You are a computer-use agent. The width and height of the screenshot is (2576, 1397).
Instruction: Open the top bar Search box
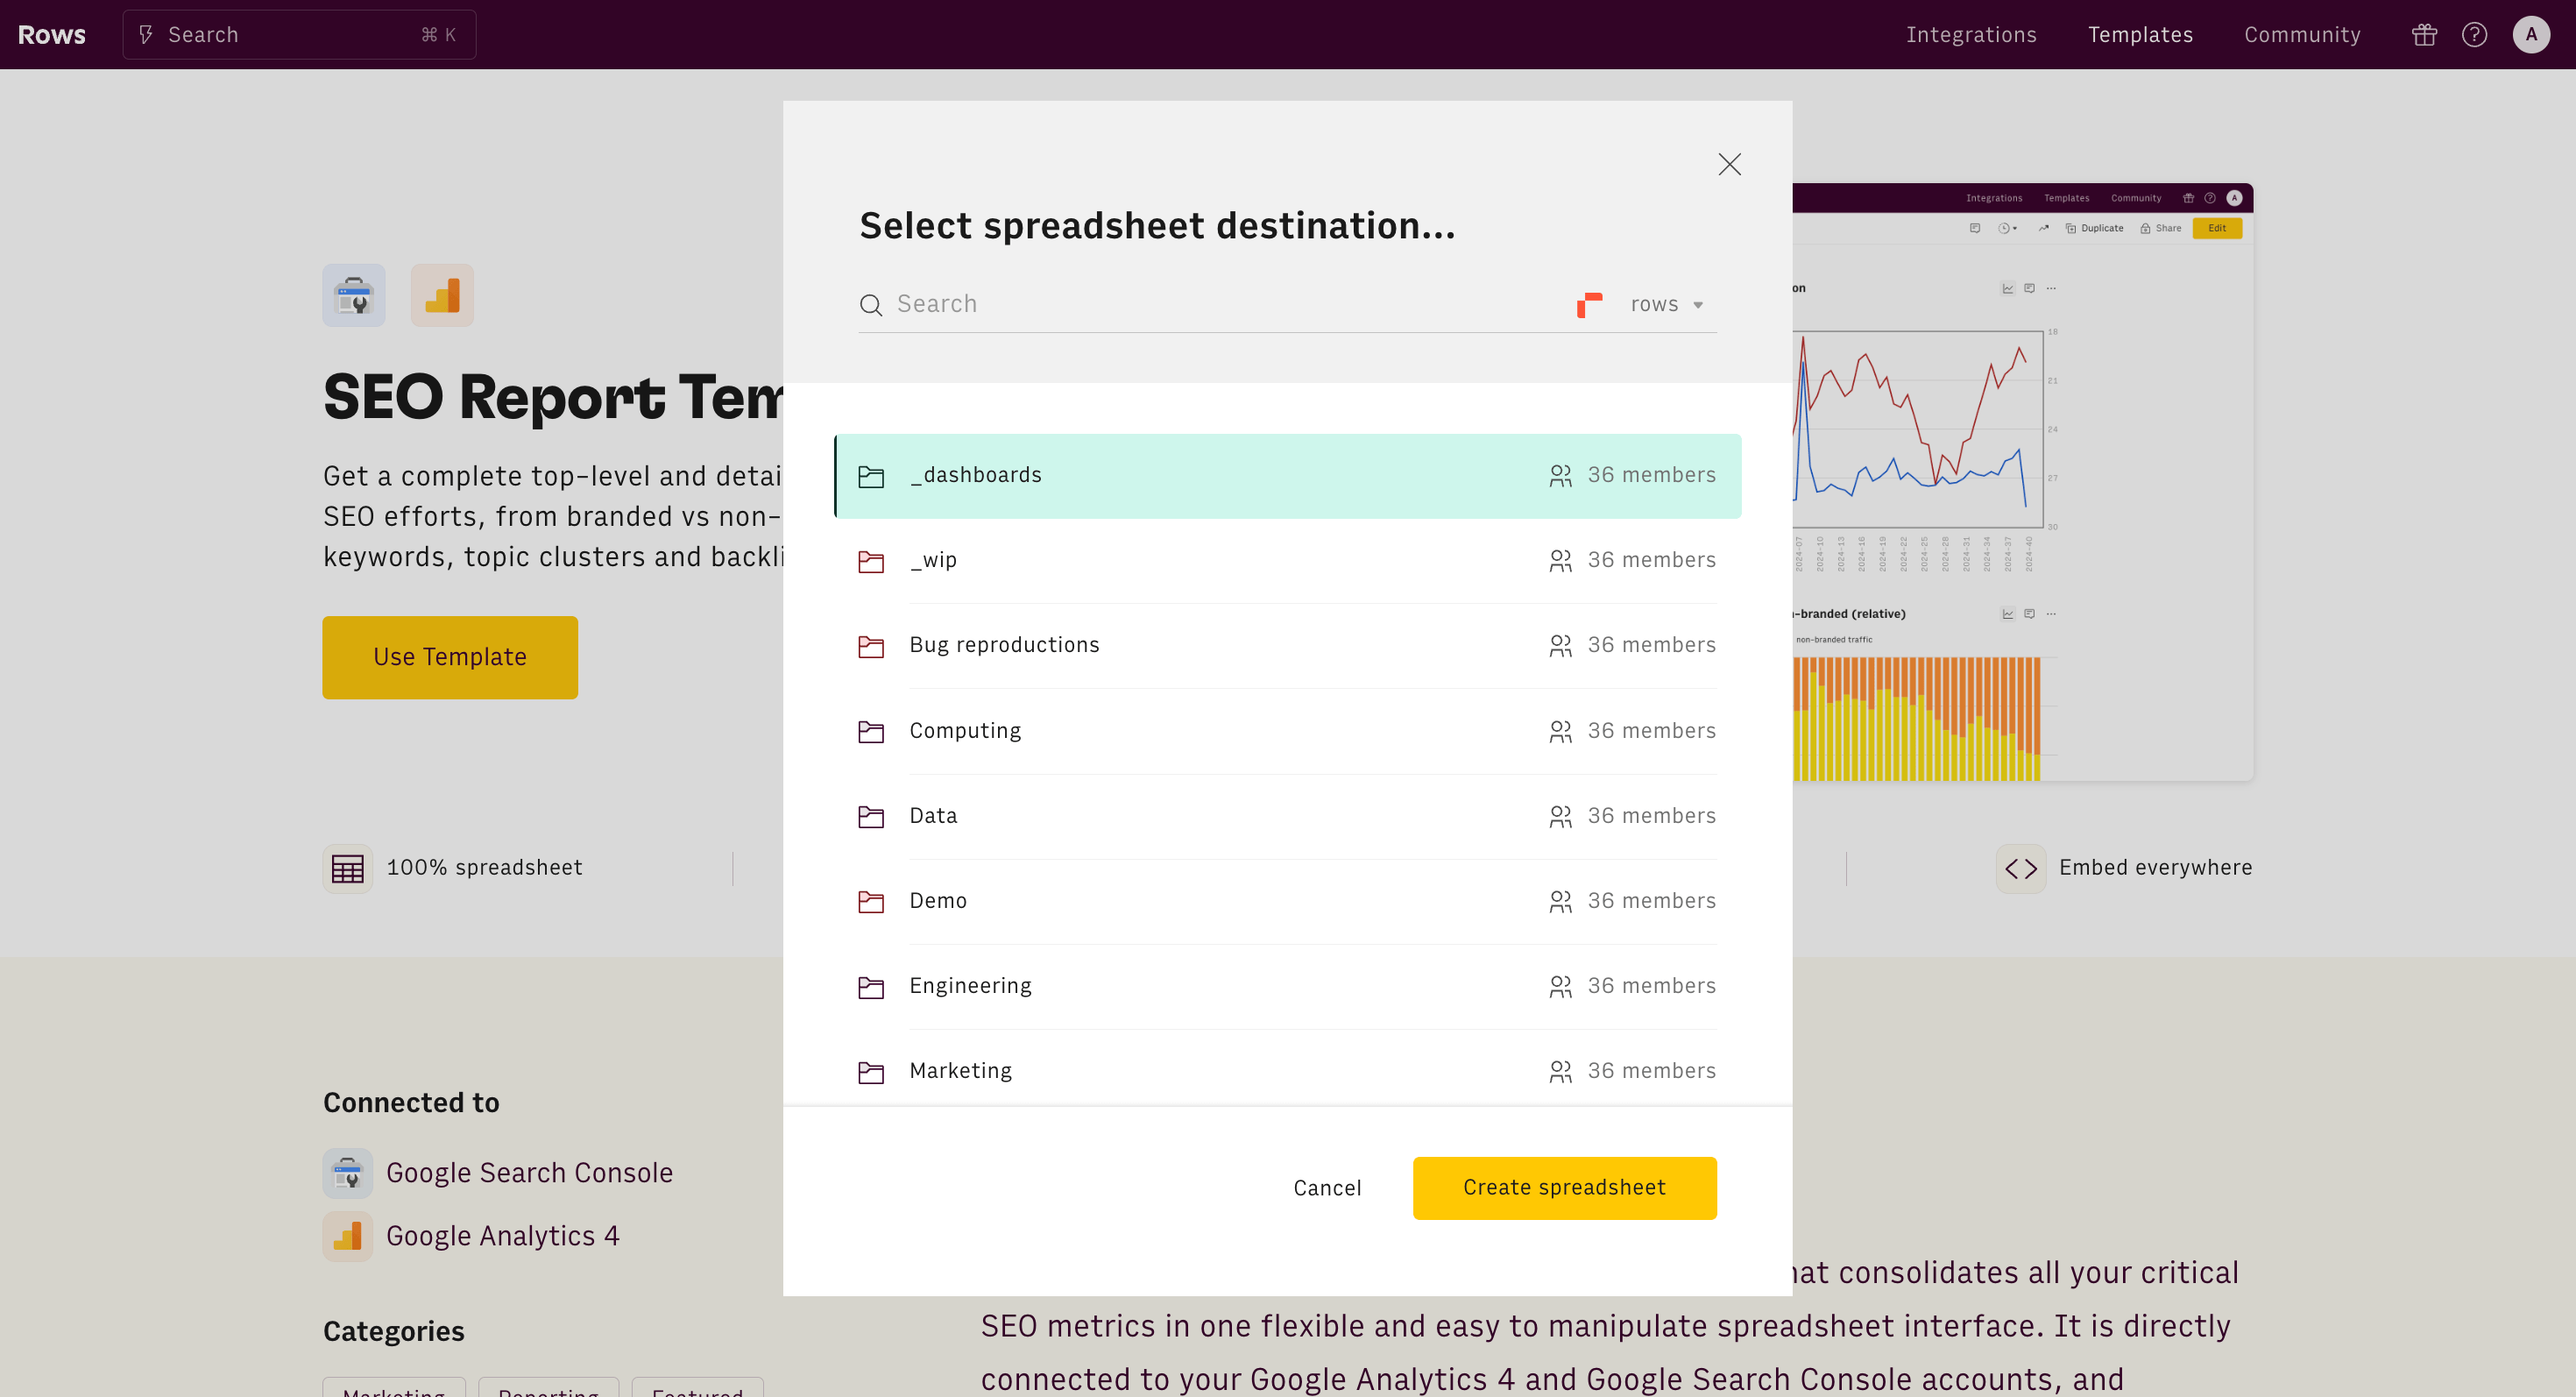[299, 35]
